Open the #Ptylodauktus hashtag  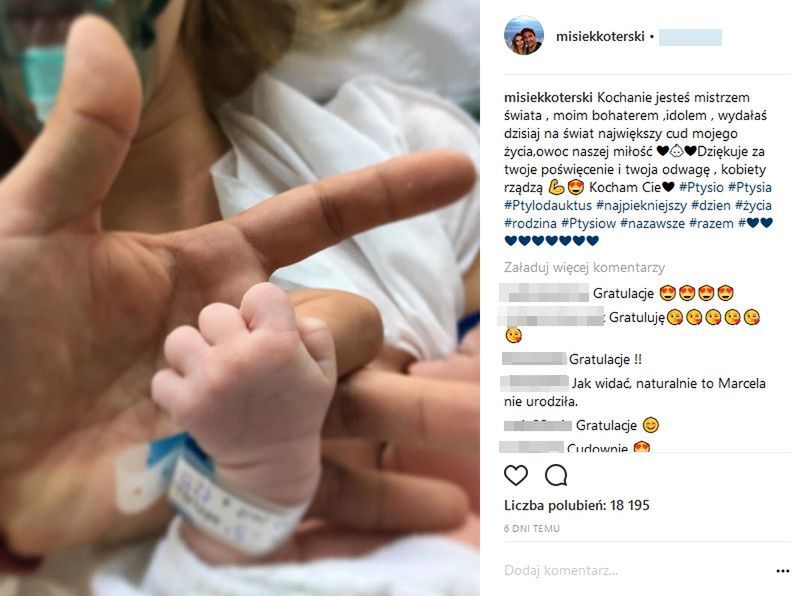[548, 205]
